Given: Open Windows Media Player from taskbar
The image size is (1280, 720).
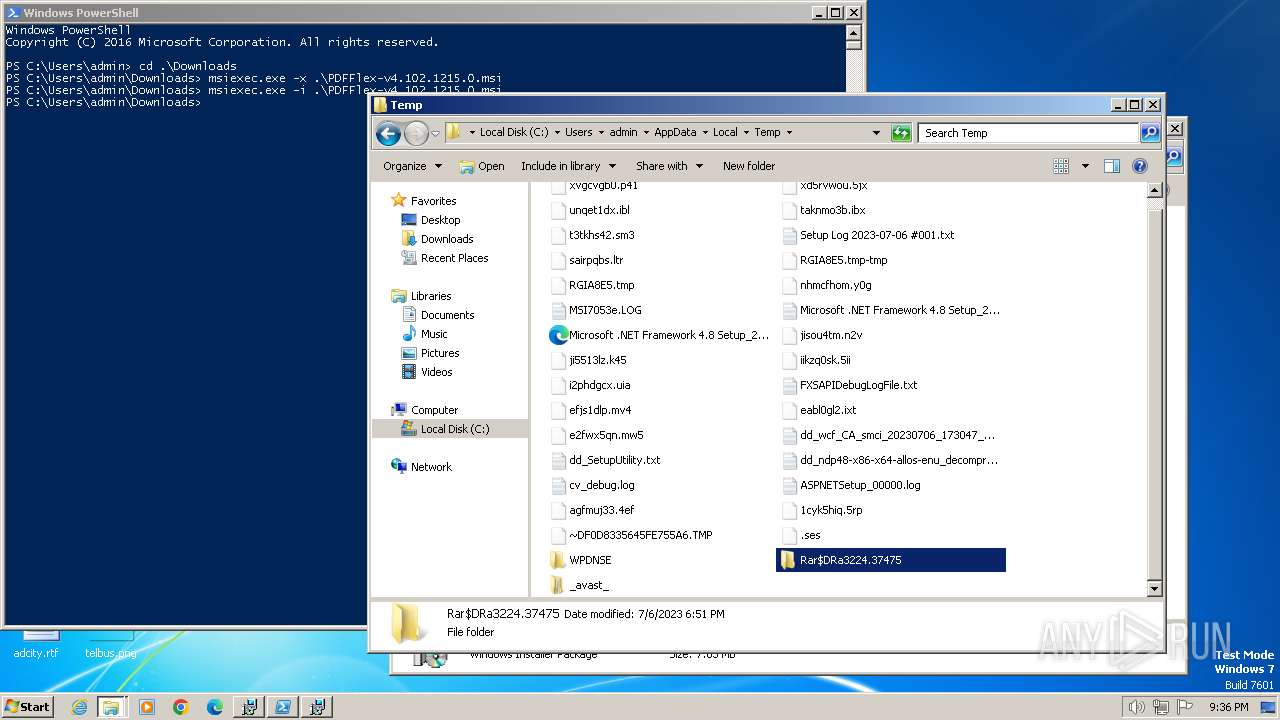Looking at the screenshot, I should 147,707.
